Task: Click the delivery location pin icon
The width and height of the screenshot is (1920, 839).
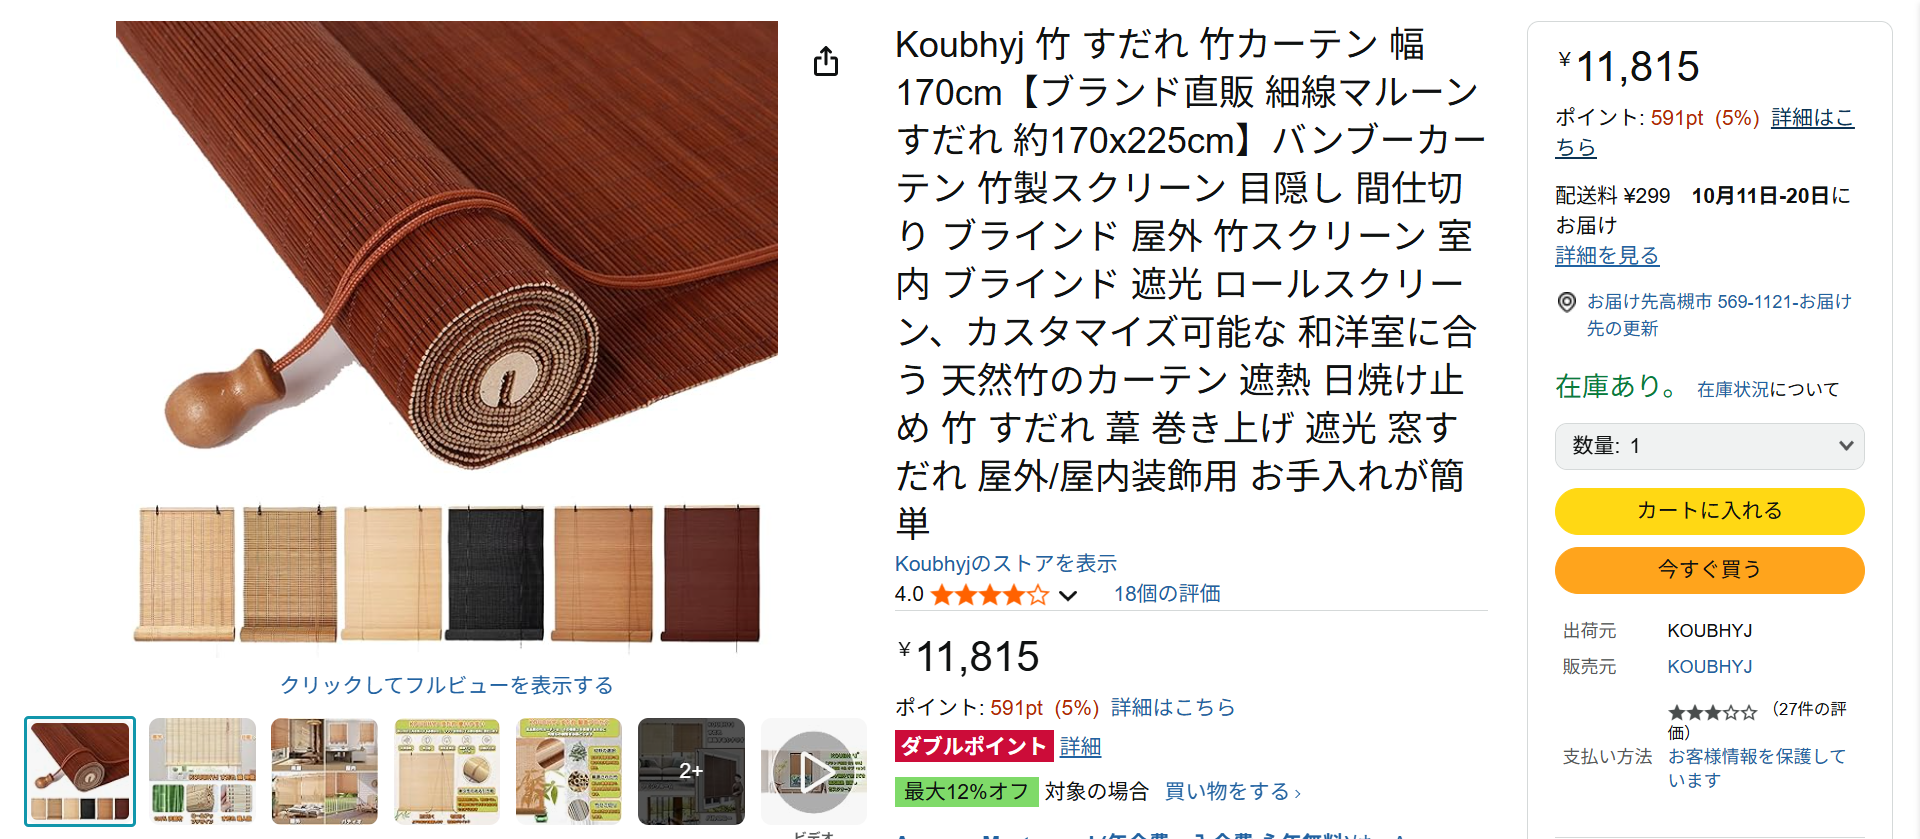Action: click(x=1567, y=302)
